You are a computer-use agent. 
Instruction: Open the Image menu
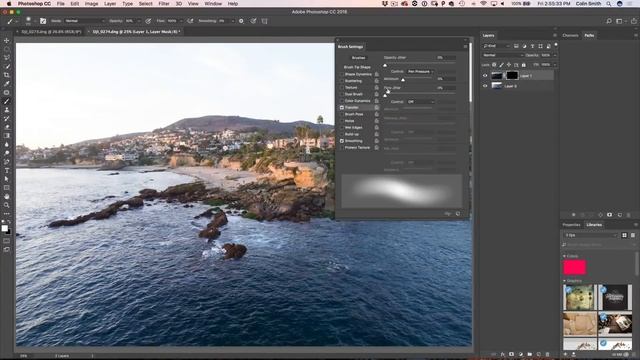[x=91, y=4]
